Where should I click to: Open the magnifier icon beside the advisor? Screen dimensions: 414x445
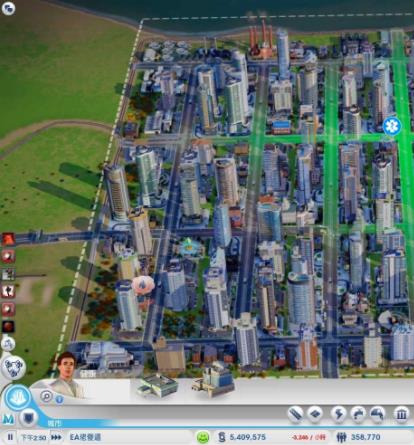[47, 396]
